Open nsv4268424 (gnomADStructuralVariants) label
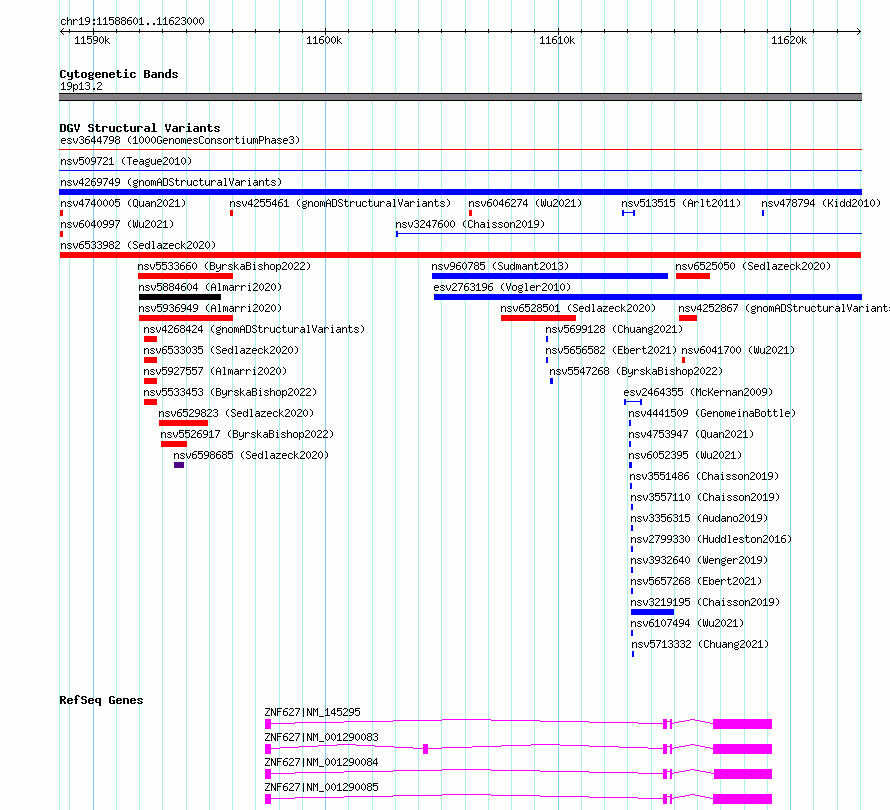The image size is (890, 810). (x=254, y=329)
